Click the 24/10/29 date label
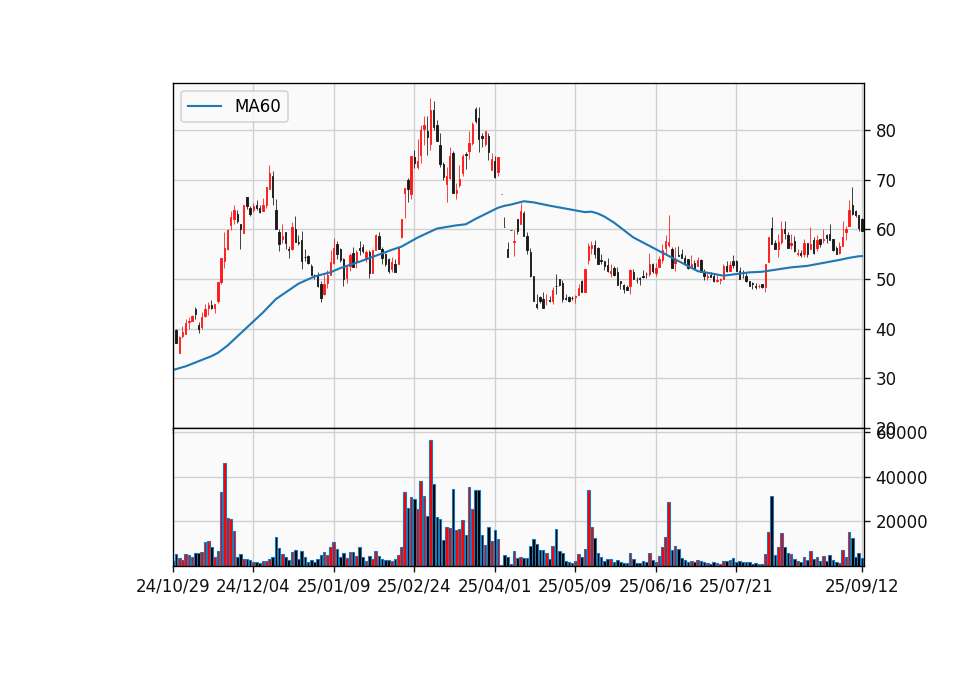Screen dimensions: 960x690 (173, 586)
